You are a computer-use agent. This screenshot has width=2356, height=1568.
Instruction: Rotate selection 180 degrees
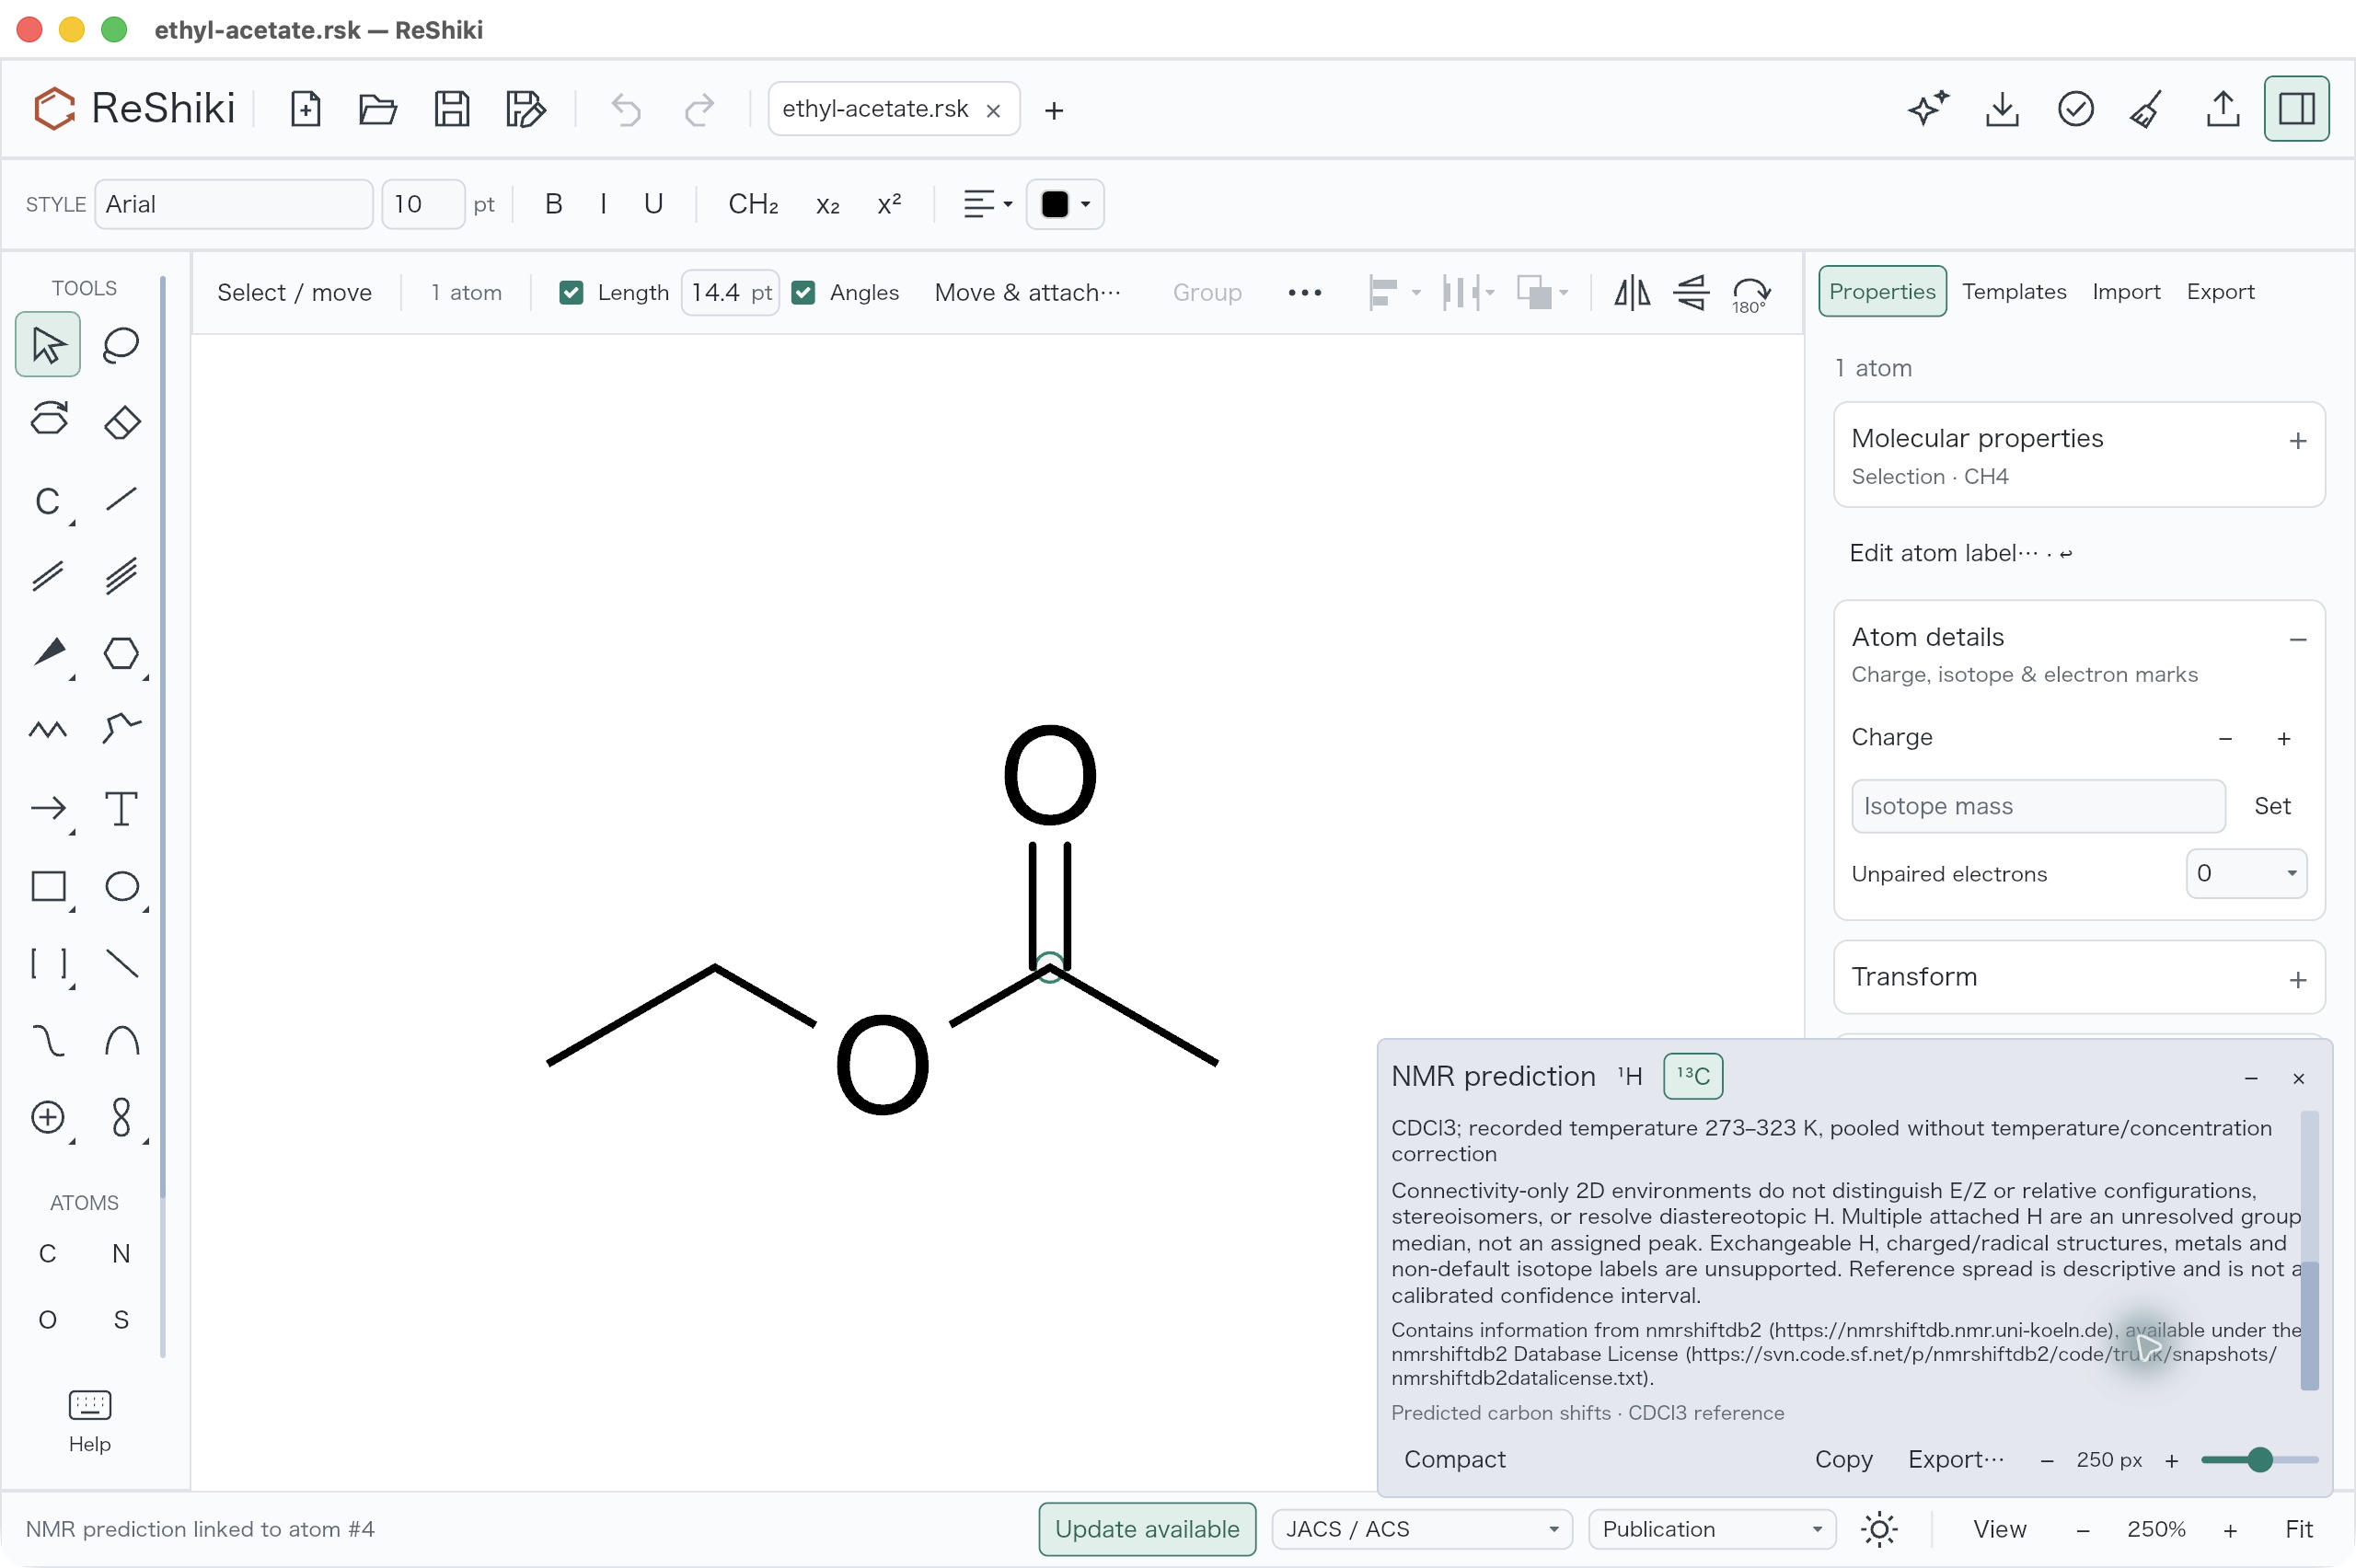coord(1751,293)
